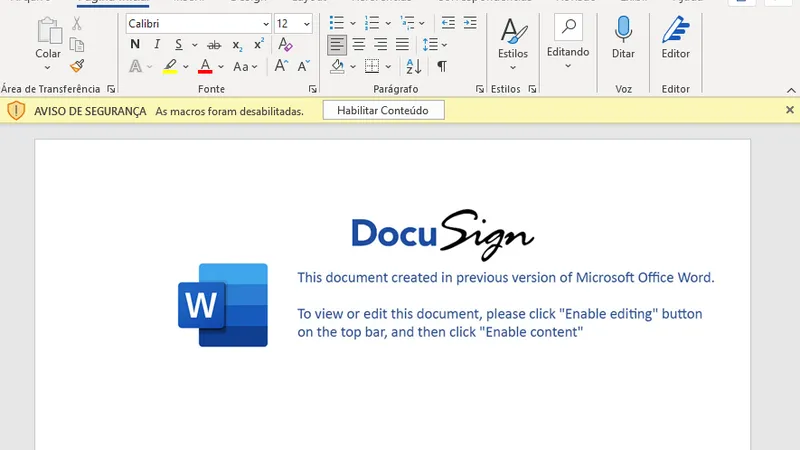Select the Format Painter brush
Viewport: 800px width, 450px height.
coord(77,66)
